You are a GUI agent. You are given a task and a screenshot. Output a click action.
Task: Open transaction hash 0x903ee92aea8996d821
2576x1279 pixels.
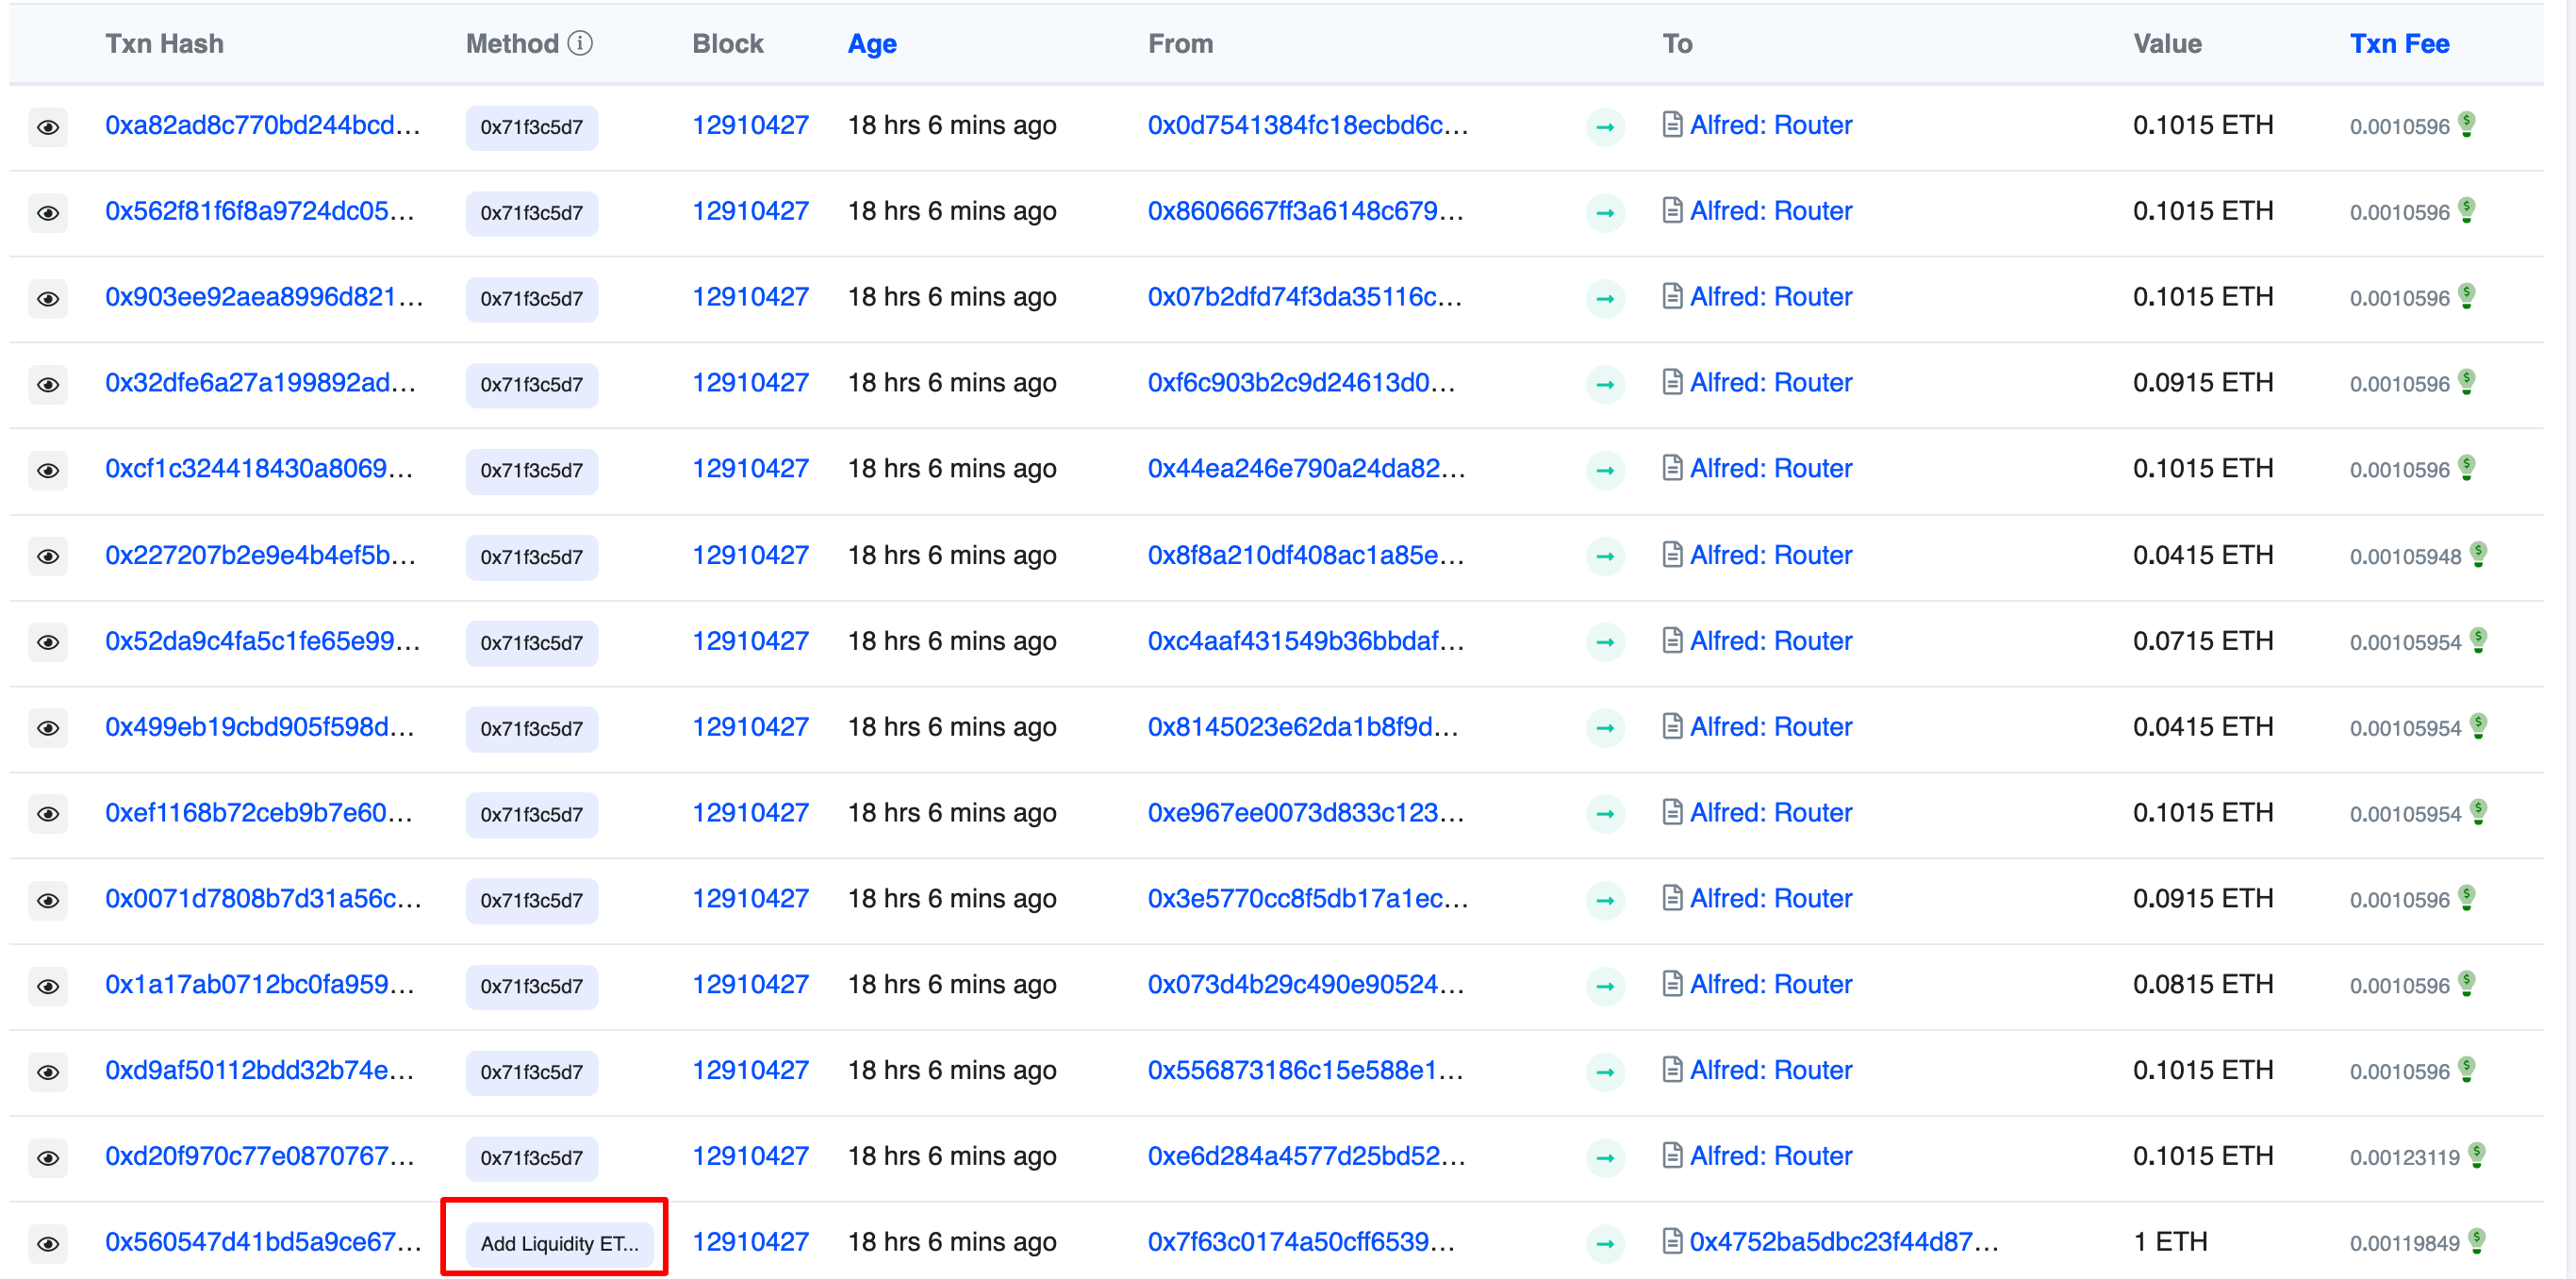click(x=264, y=297)
